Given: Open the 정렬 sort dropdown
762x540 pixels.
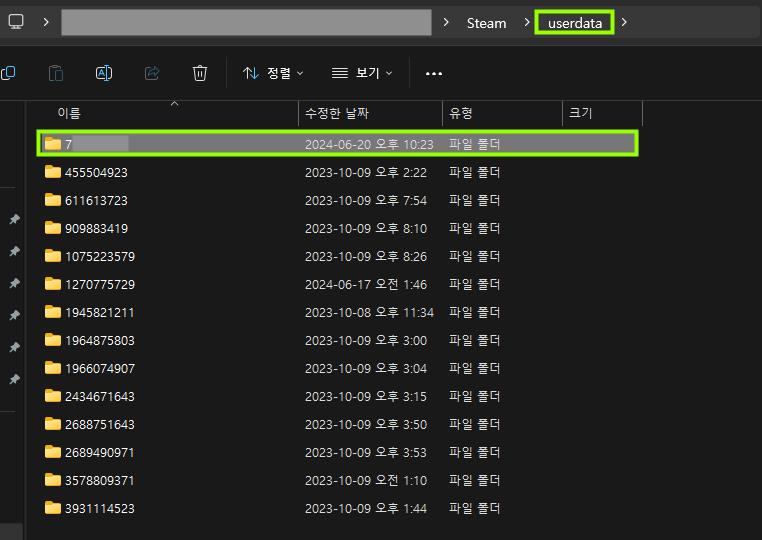Looking at the screenshot, I should pos(273,73).
